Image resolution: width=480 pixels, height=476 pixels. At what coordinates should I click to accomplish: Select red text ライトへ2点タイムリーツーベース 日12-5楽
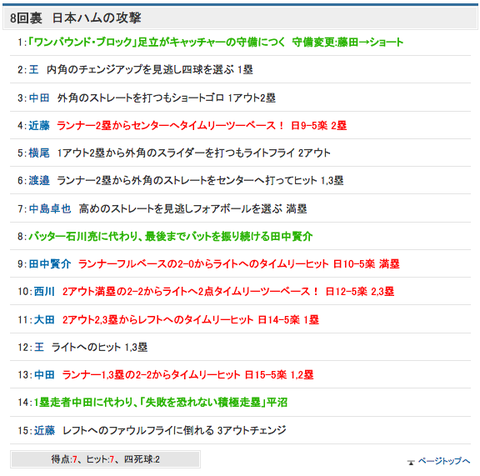(x=228, y=291)
